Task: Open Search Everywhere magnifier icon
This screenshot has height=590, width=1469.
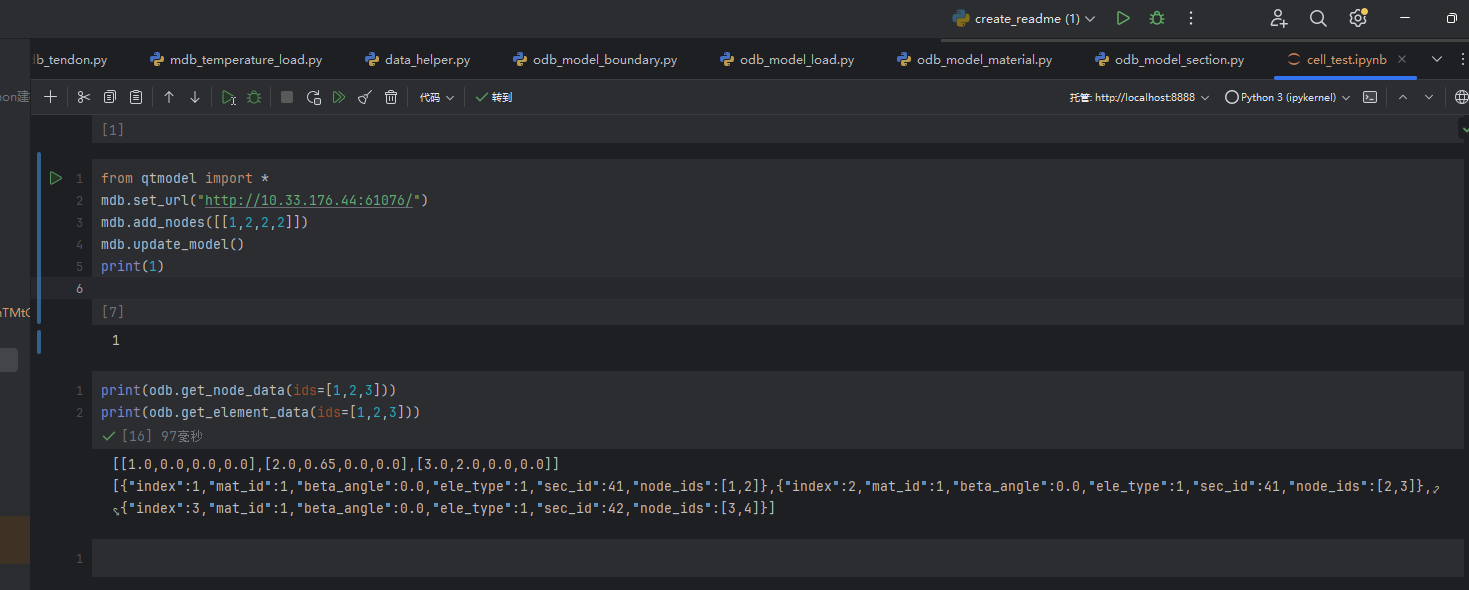Action: (1318, 18)
